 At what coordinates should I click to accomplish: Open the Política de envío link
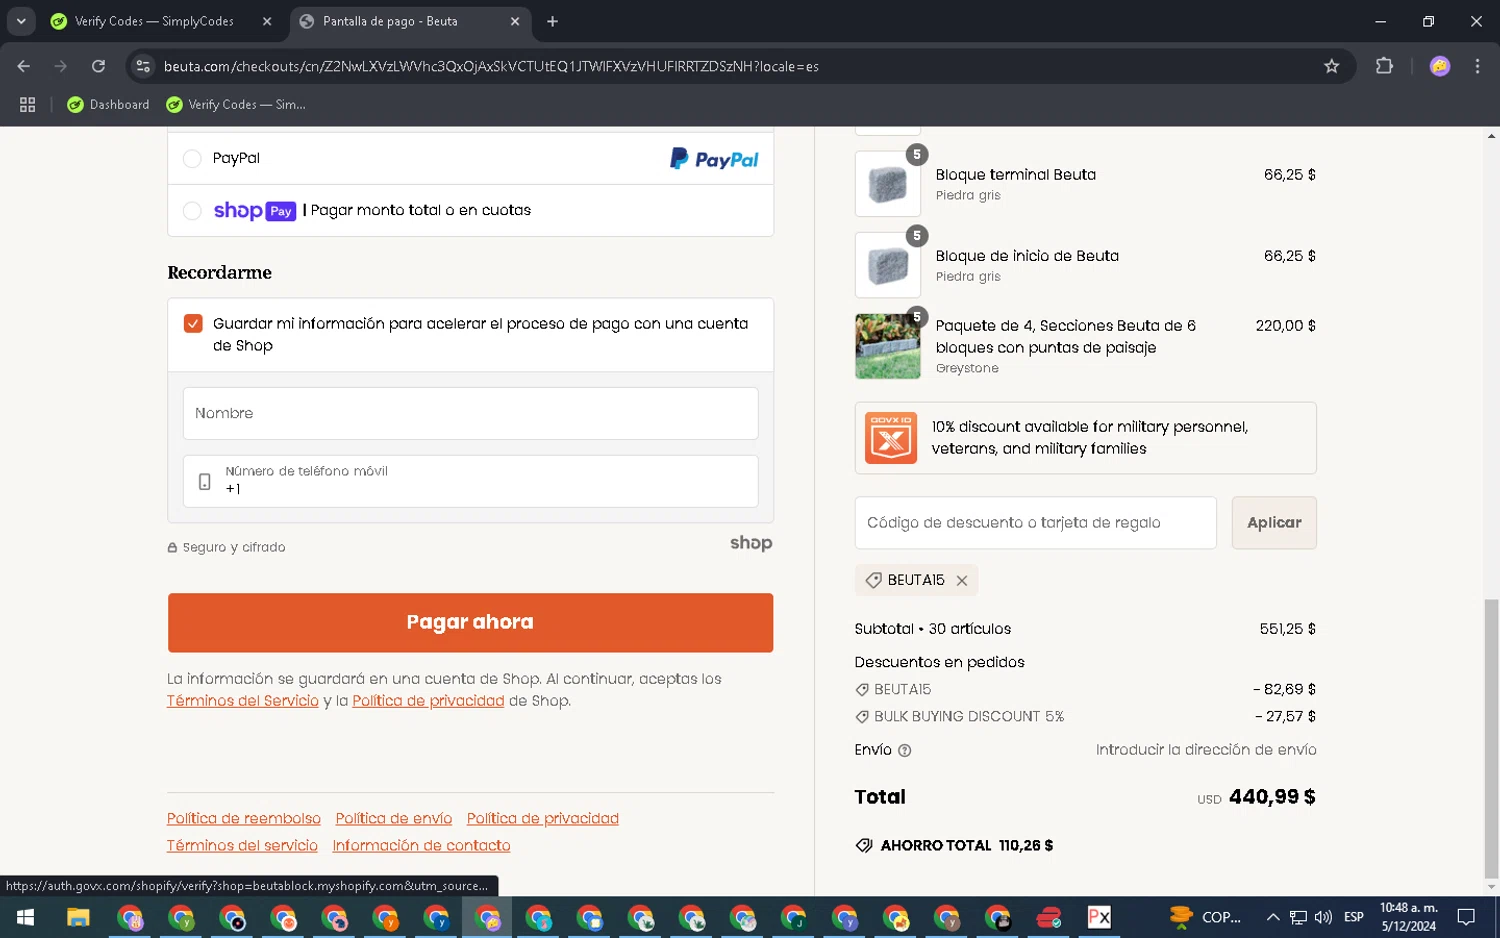coord(394,819)
